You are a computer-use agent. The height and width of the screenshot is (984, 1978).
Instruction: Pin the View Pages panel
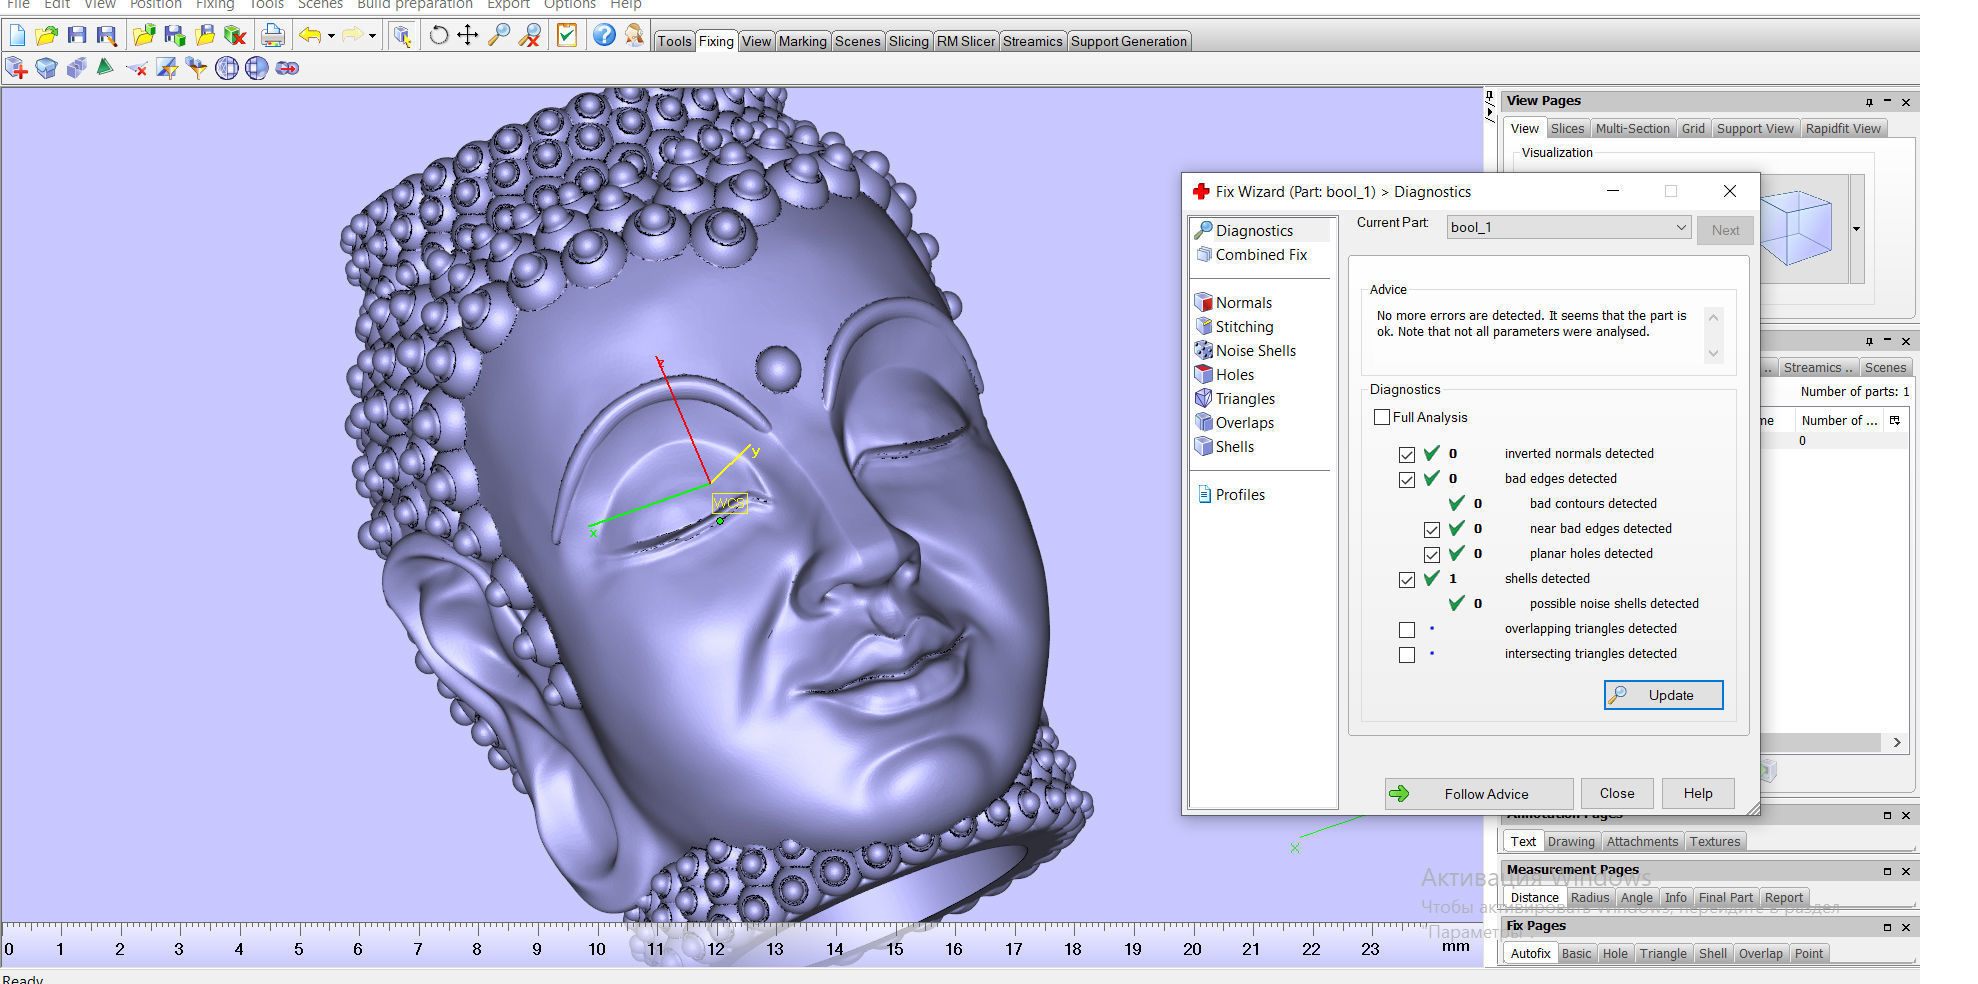tap(1868, 102)
